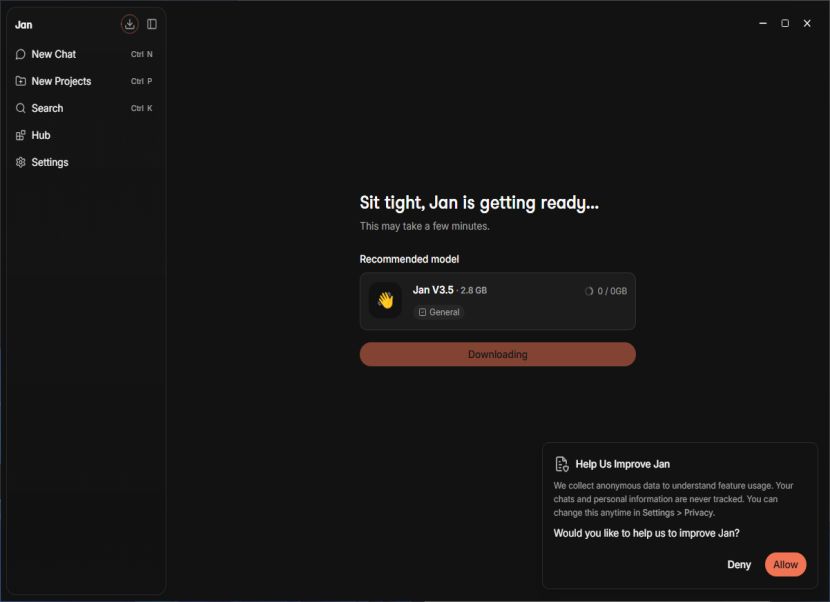
Task: Click 'Would you like to help us to improve Jan?'
Action: 646,533
